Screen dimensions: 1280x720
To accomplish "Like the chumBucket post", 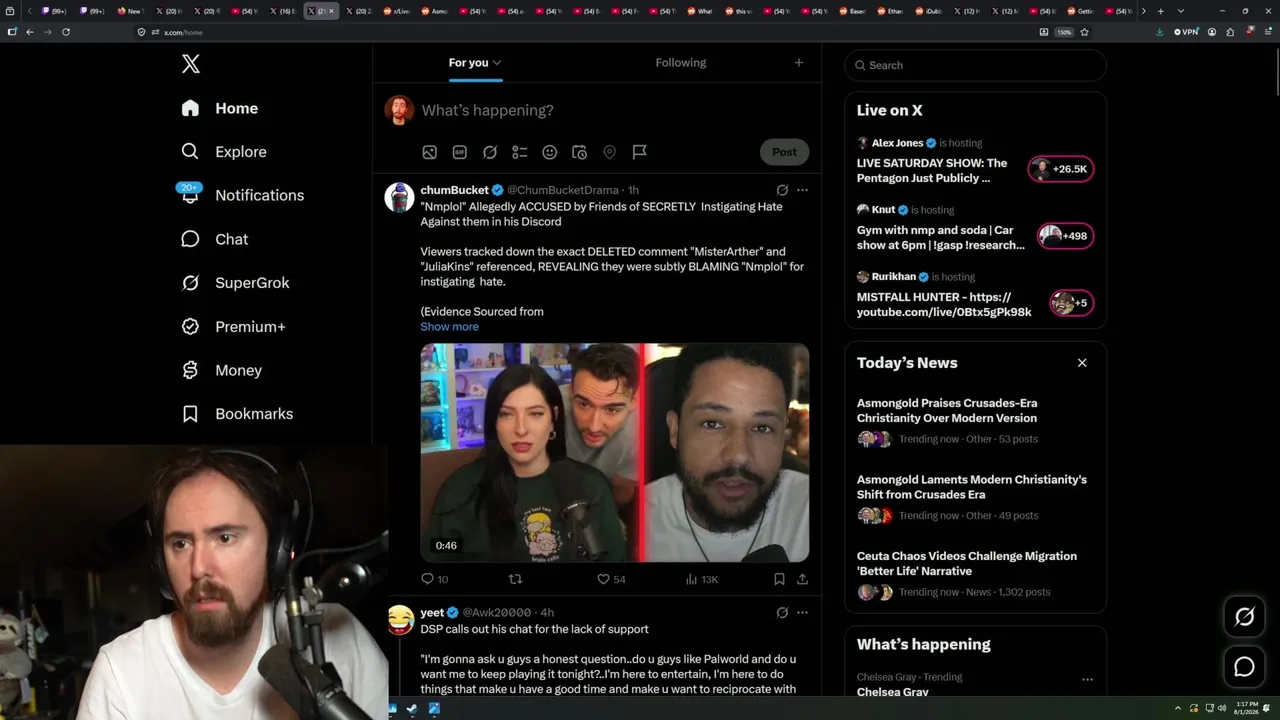I will [x=611, y=579].
